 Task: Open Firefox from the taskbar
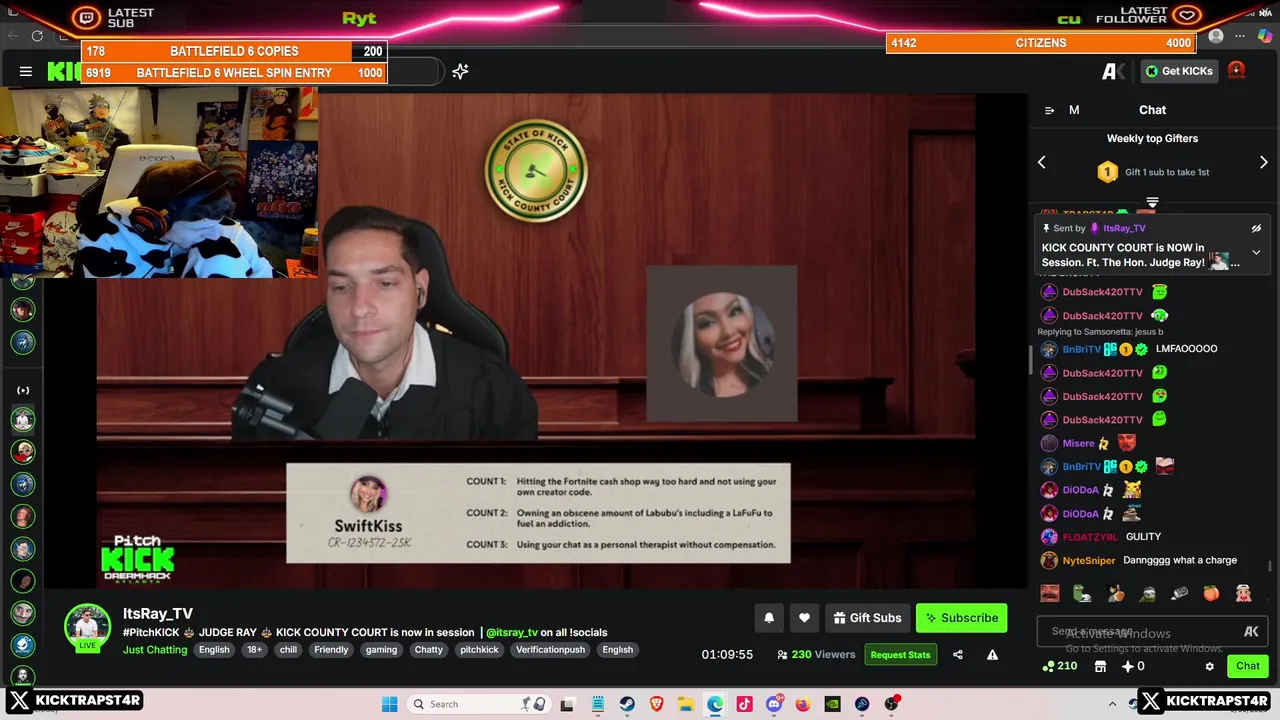[803, 704]
